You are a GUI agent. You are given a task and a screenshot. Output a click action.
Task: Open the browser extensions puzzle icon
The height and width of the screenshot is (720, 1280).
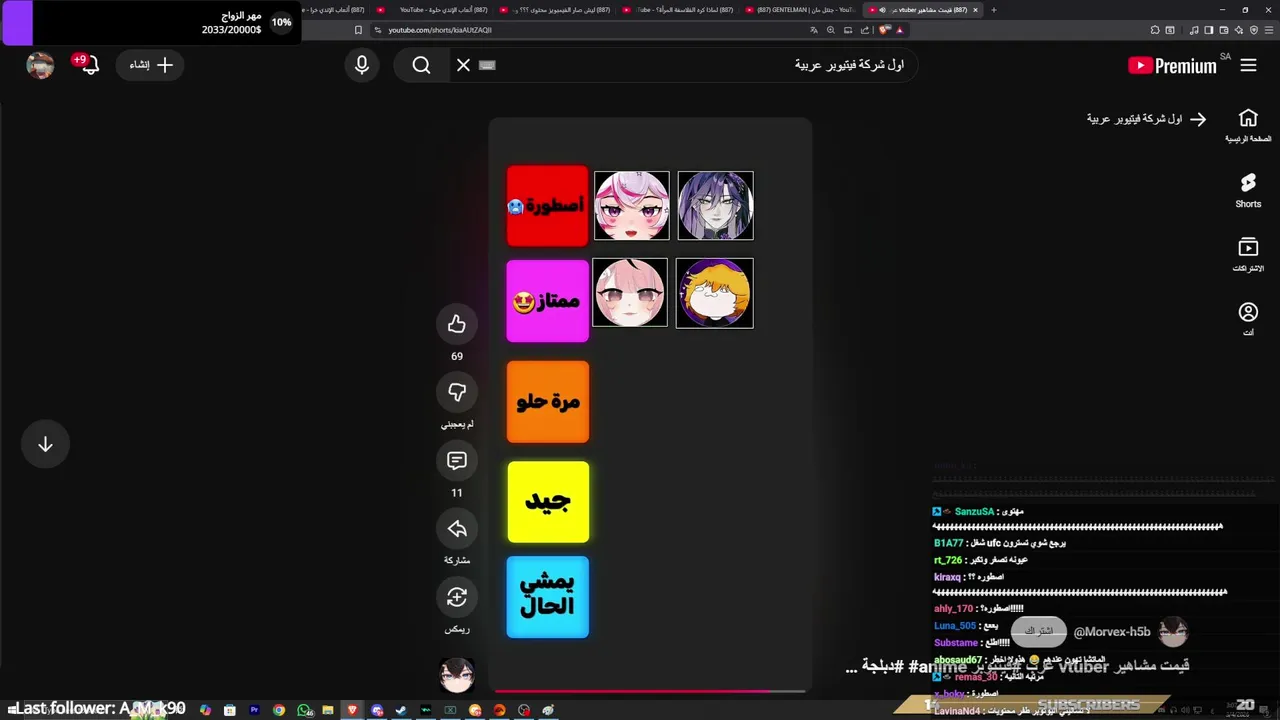coord(1155,30)
